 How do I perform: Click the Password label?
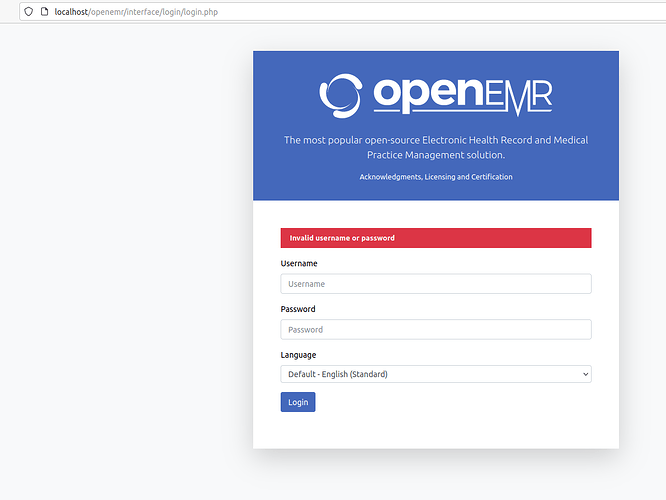coord(298,309)
